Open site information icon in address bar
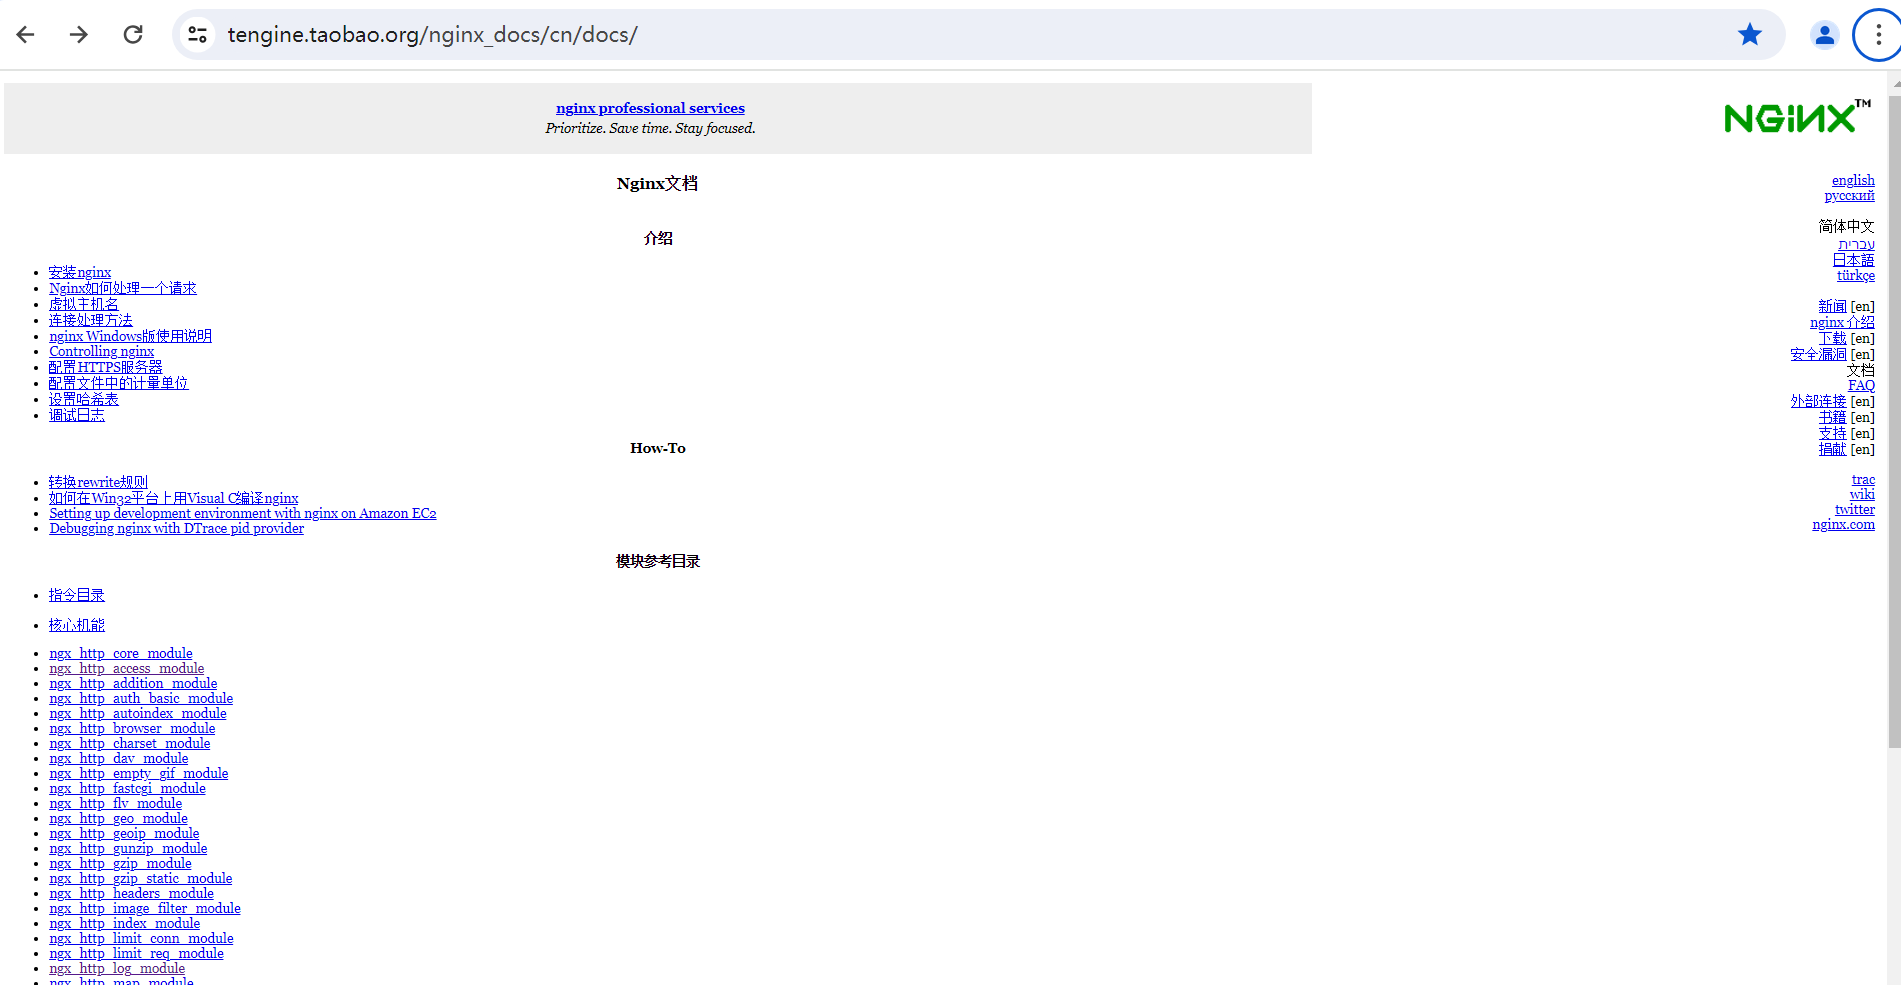 [198, 35]
